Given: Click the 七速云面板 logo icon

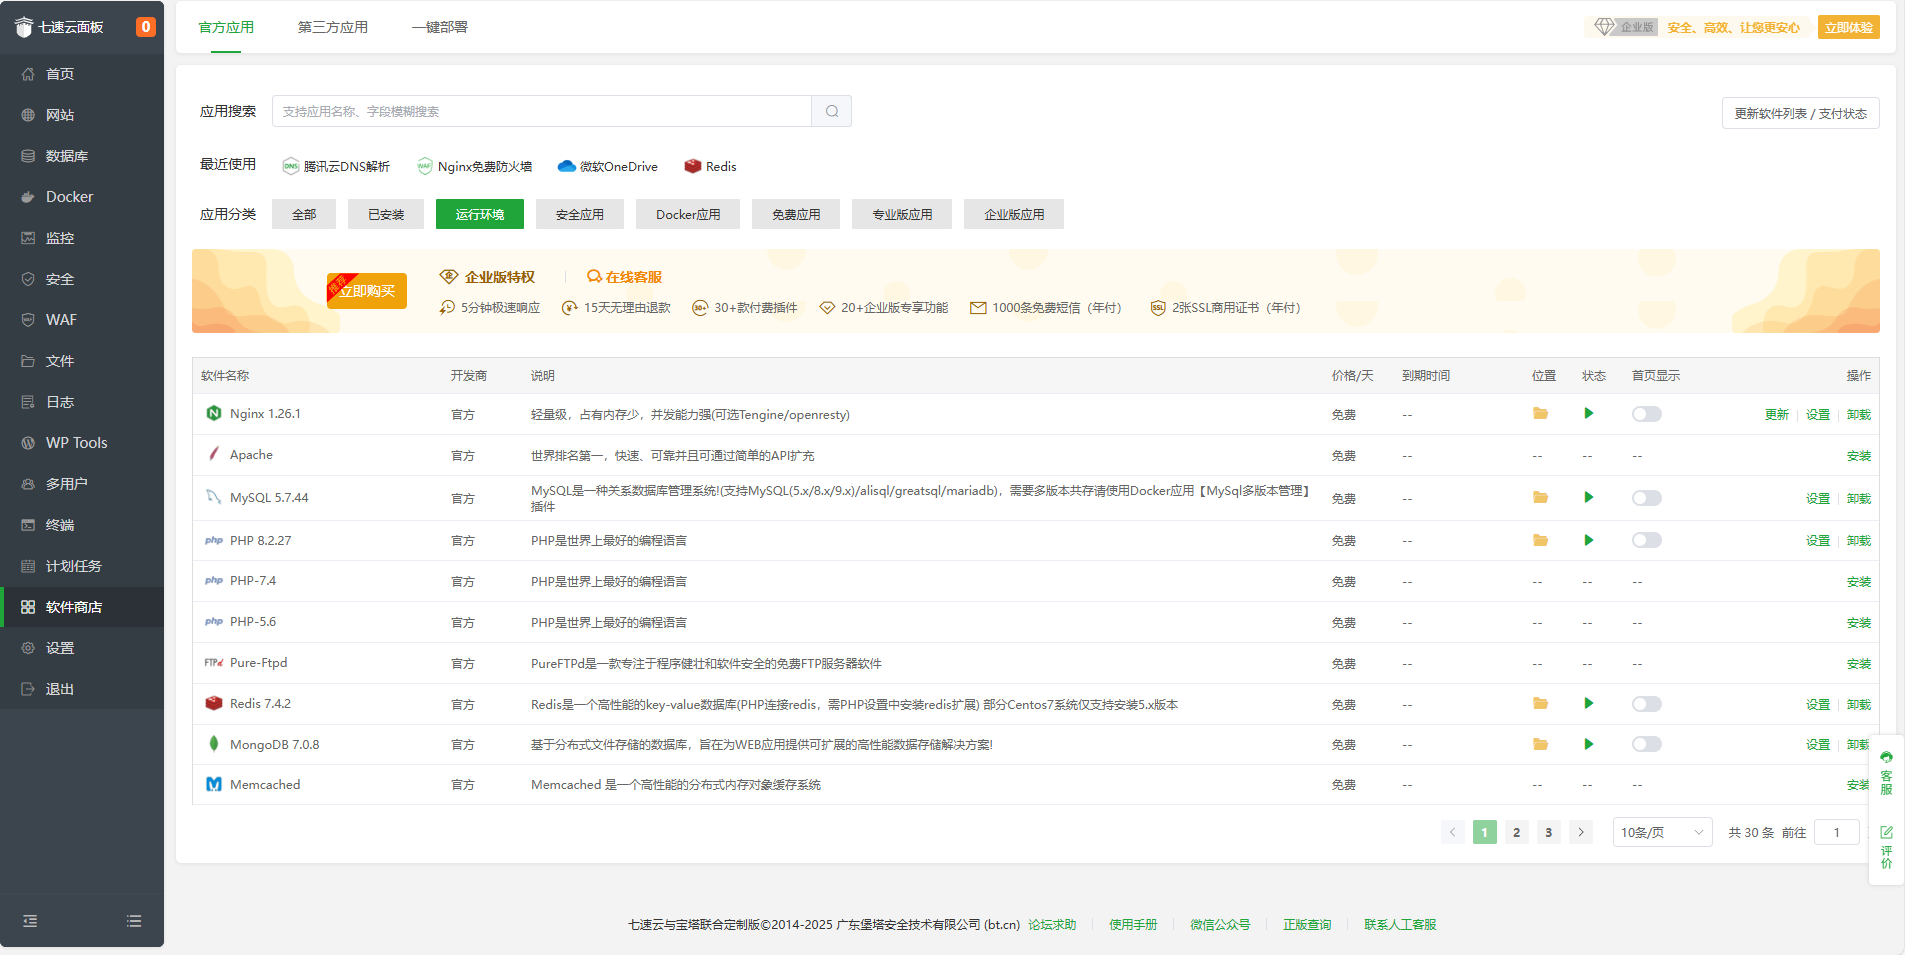Looking at the screenshot, I should coord(24,27).
